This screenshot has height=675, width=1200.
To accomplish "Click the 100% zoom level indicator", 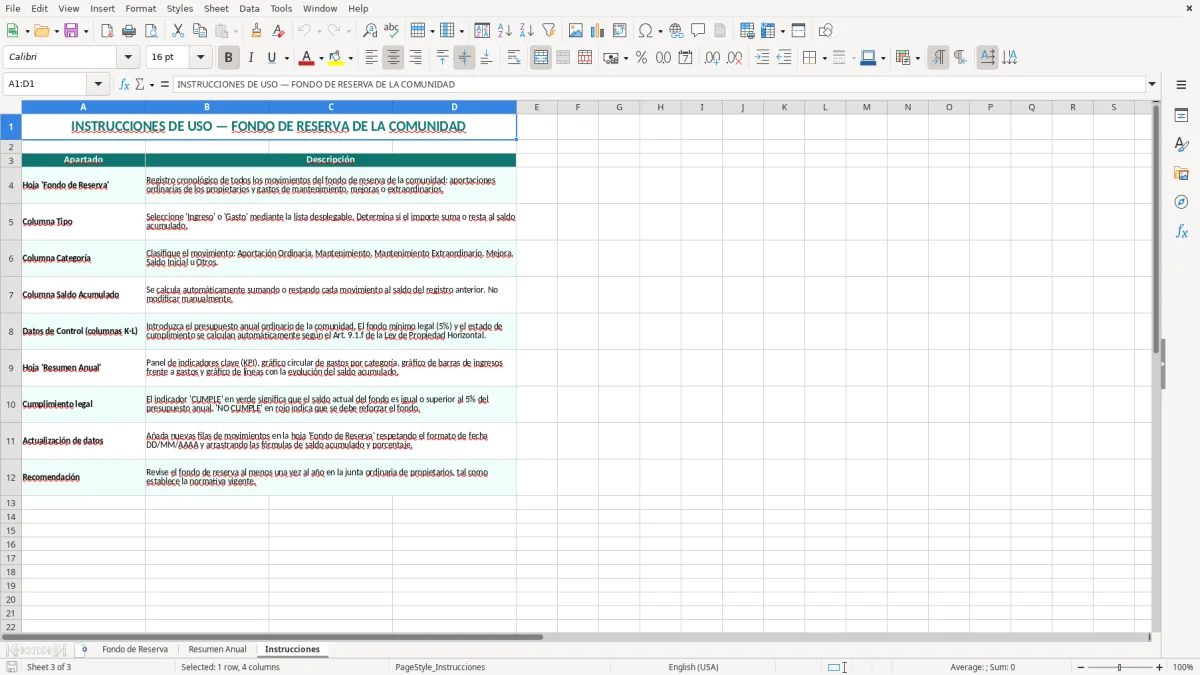I will (x=1183, y=667).
